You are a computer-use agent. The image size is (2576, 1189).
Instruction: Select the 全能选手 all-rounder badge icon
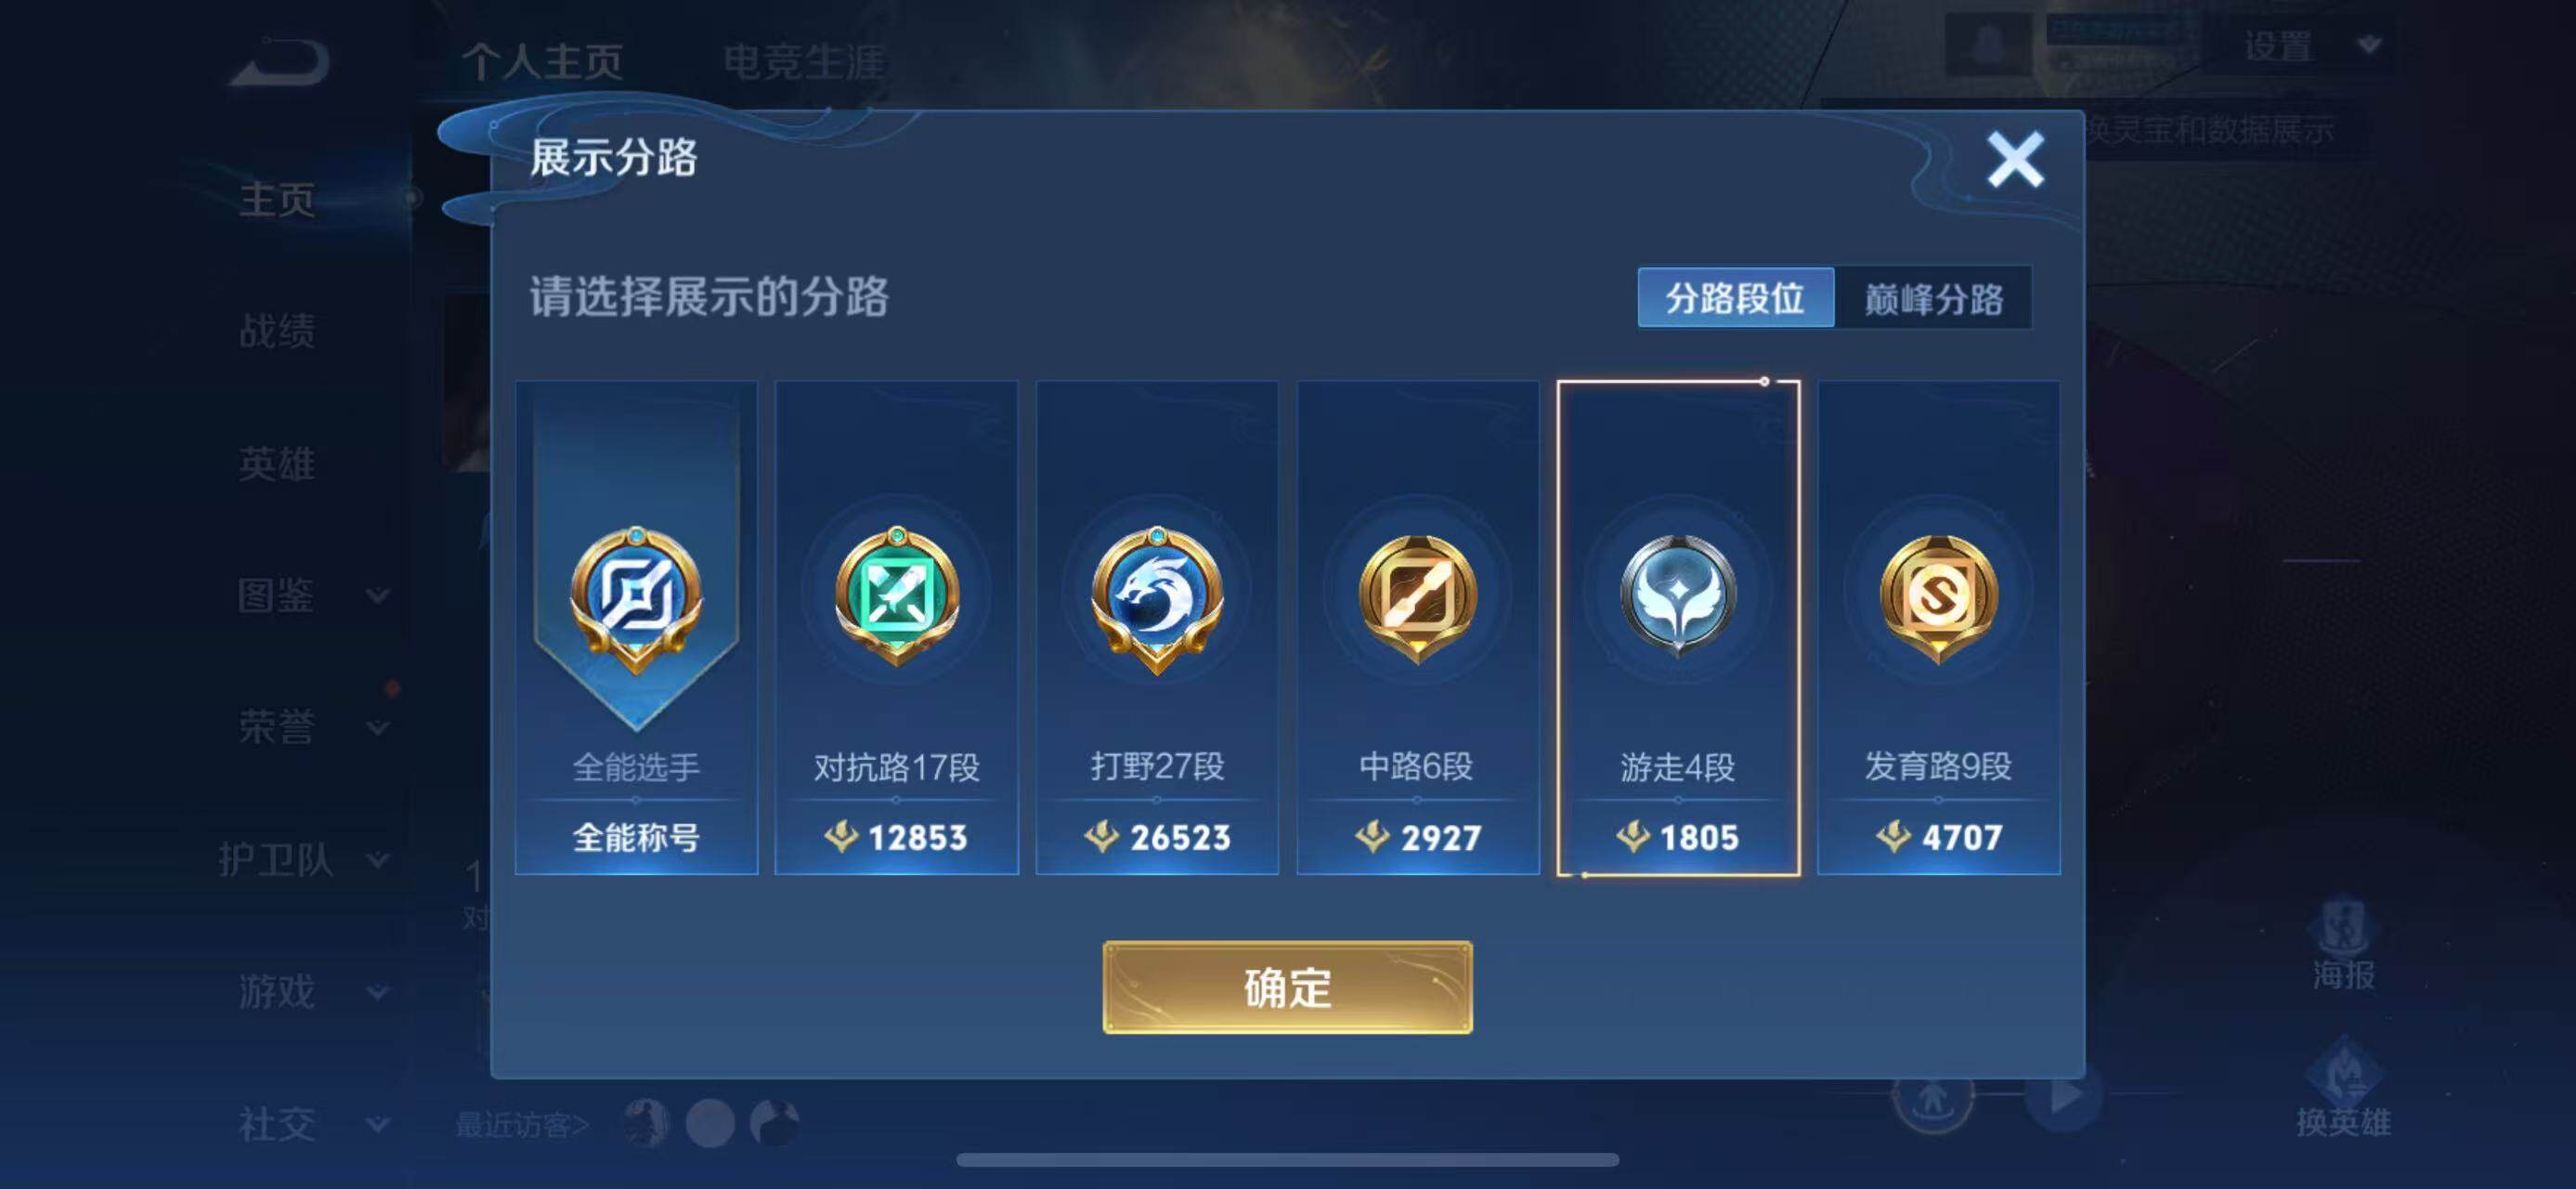(x=636, y=598)
